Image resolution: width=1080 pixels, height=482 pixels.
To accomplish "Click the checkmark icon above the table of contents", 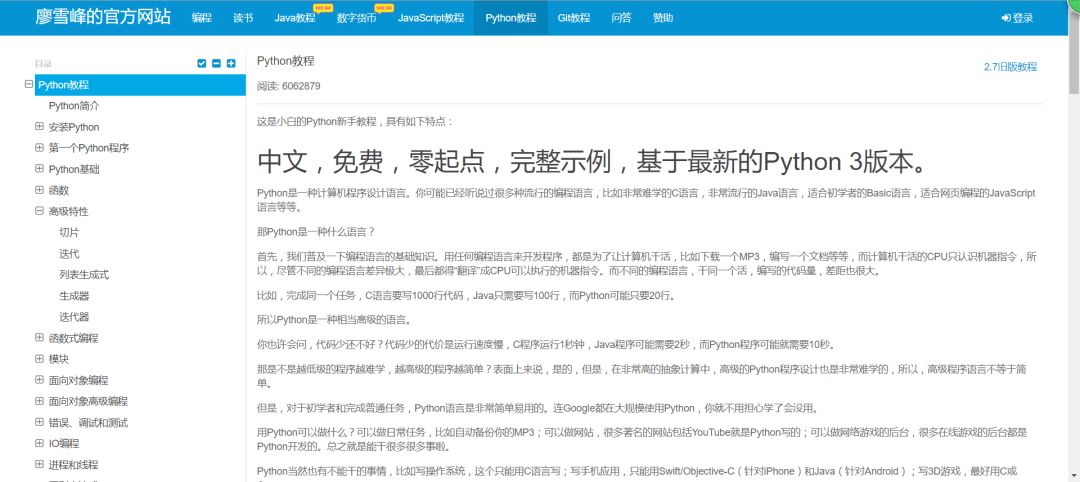I will point(202,63).
